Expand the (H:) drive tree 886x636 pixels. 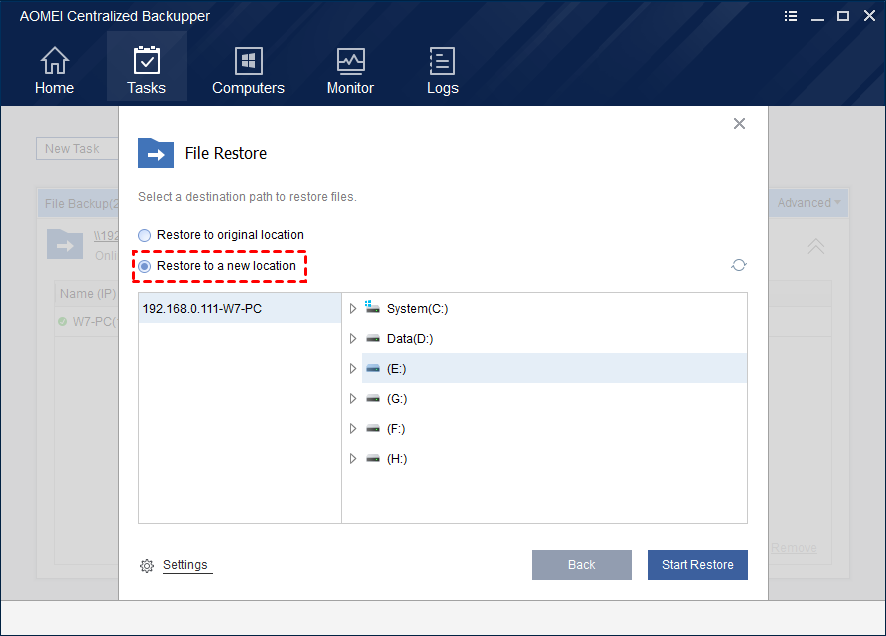tap(353, 458)
